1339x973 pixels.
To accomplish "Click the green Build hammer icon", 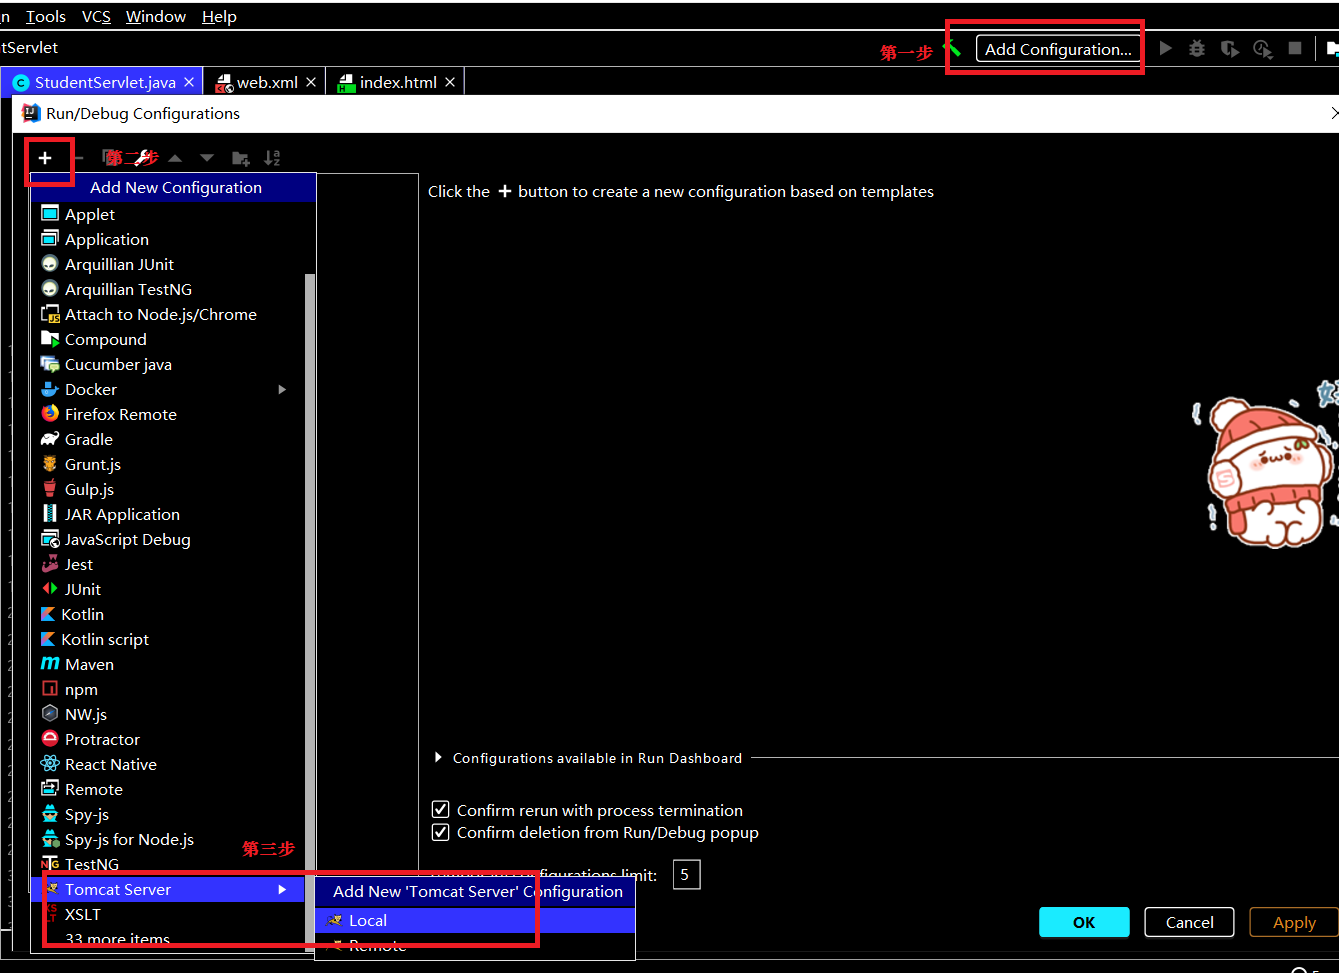I will [952, 48].
